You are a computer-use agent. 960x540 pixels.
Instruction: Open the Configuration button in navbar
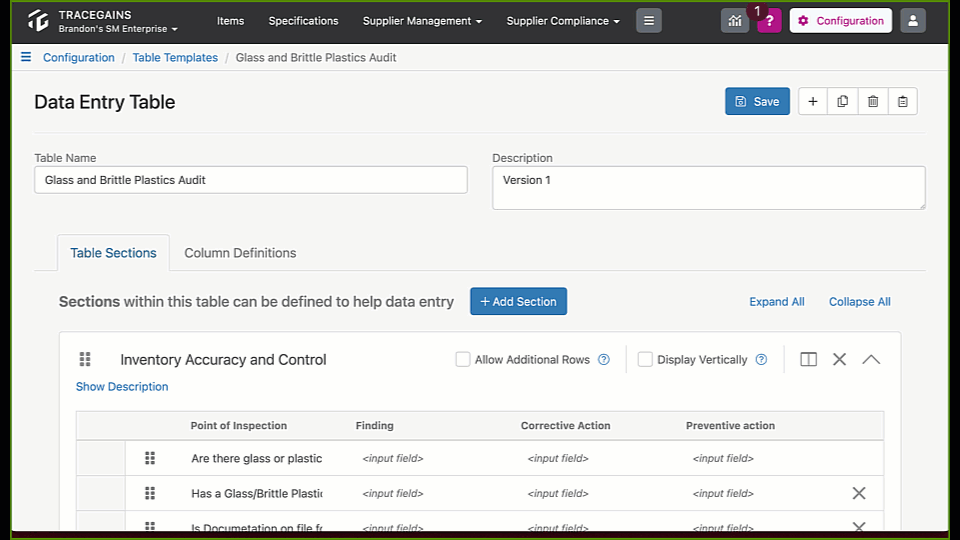click(x=841, y=21)
